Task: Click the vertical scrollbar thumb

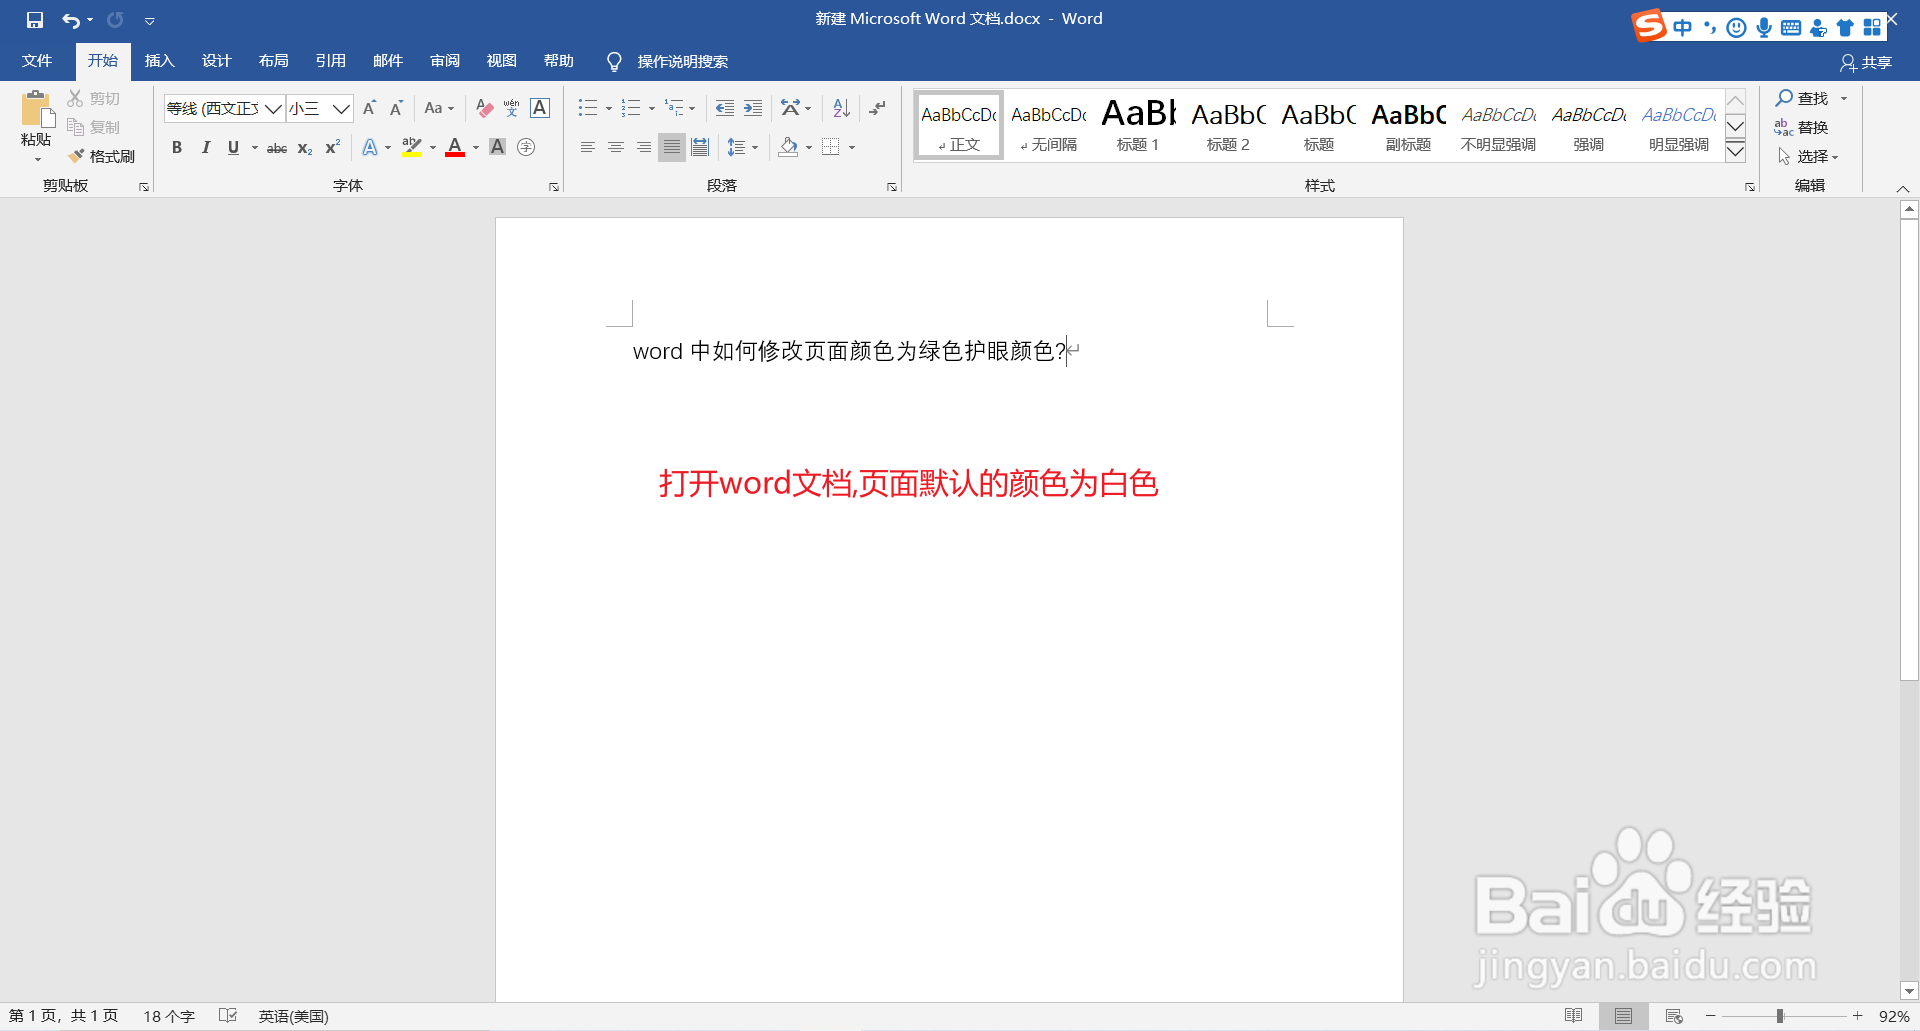Action: 1909,450
